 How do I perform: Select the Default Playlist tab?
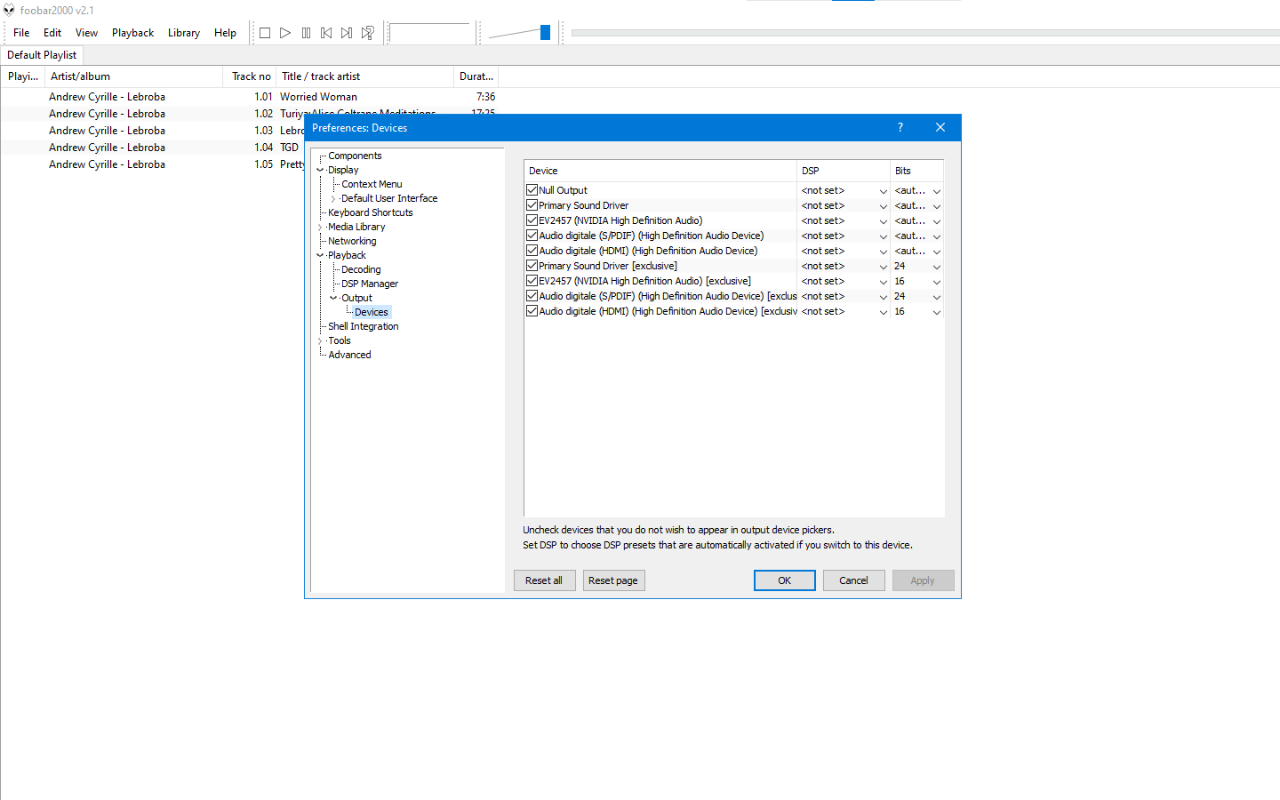coord(42,55)
